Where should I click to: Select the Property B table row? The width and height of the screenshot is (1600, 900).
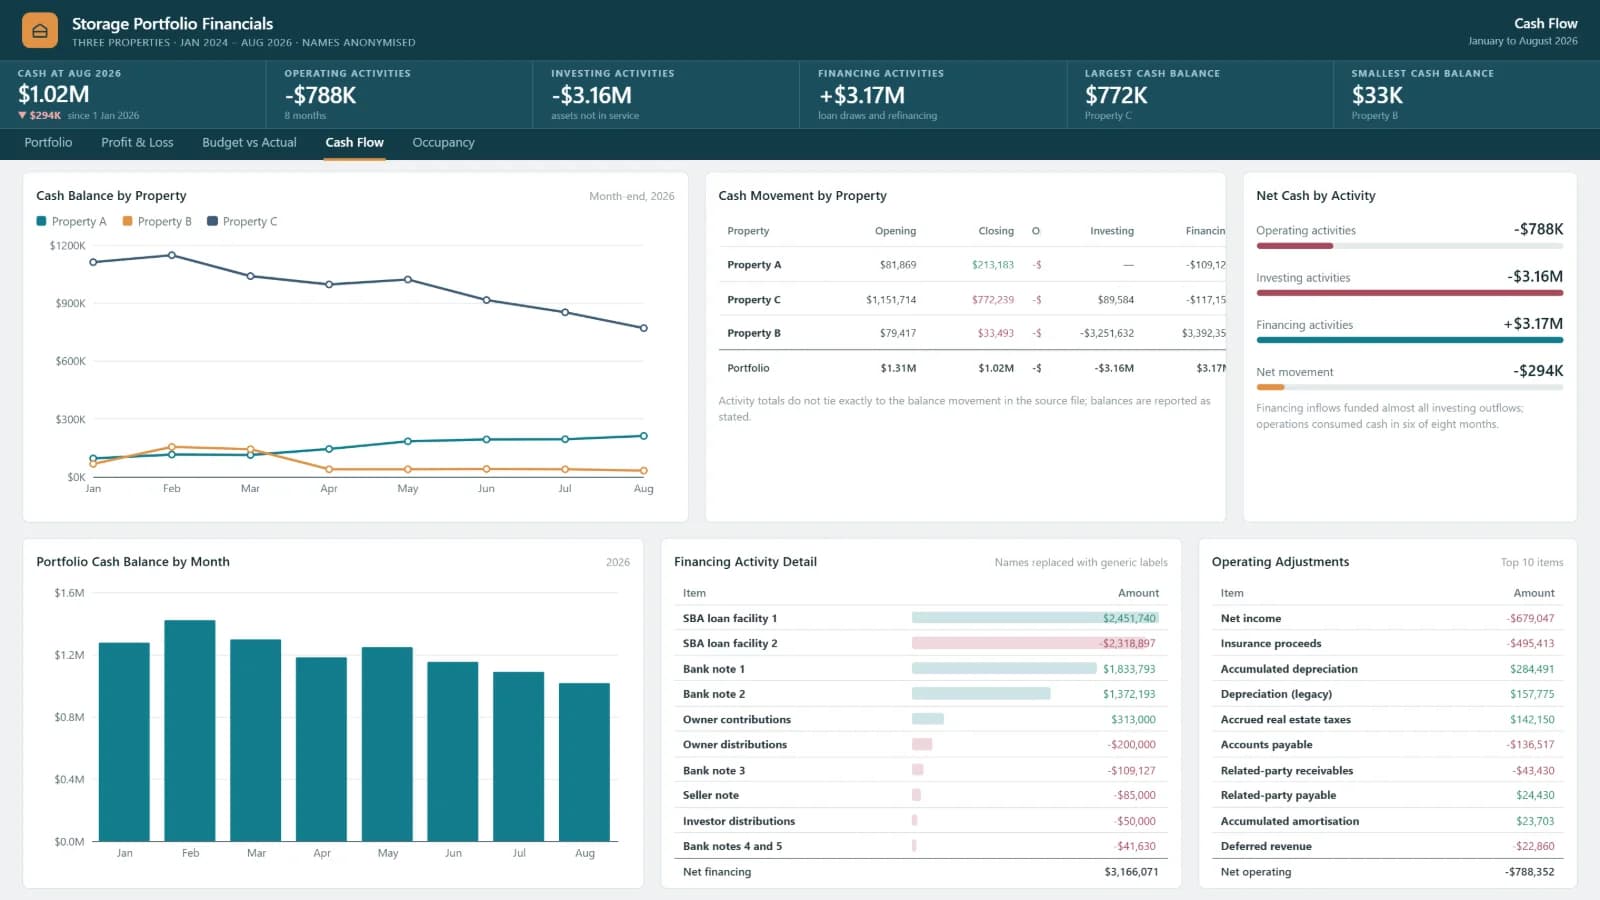click(x=972, y=333)
